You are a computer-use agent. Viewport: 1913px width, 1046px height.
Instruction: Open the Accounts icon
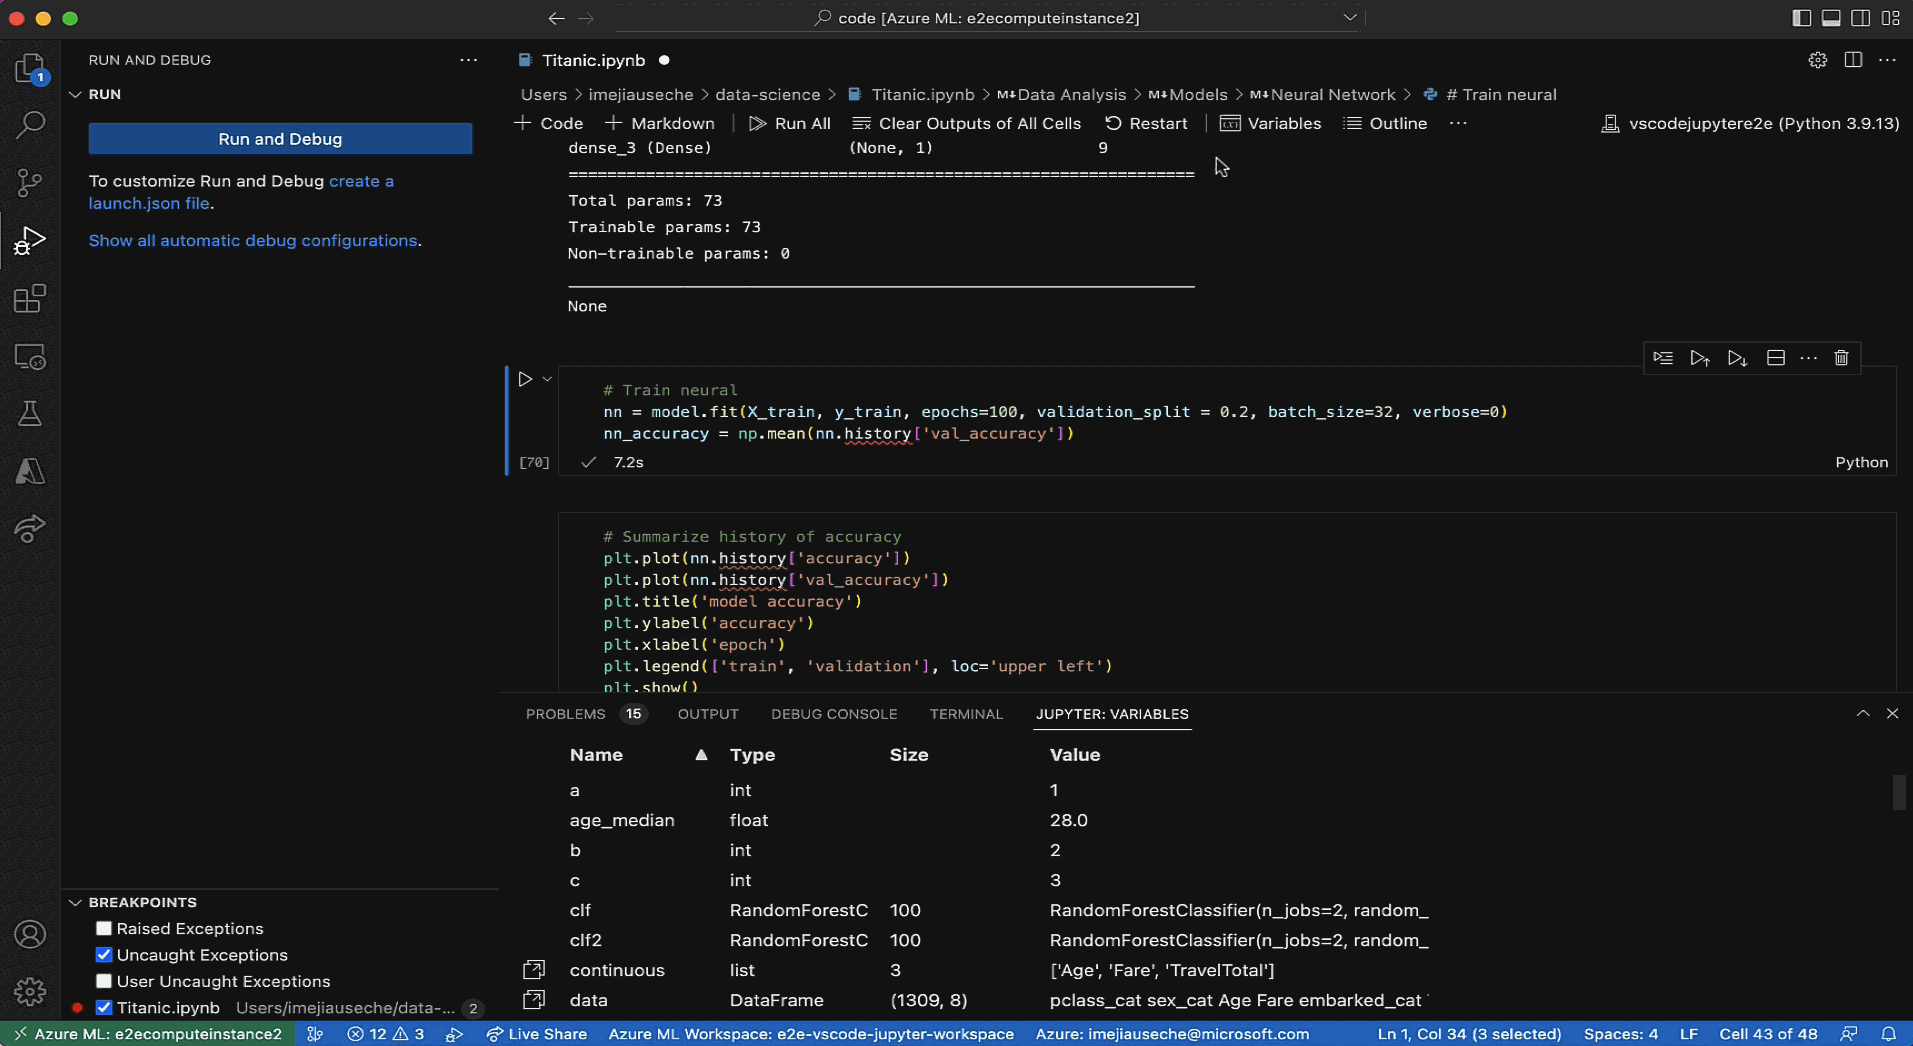tap(30, 934)
